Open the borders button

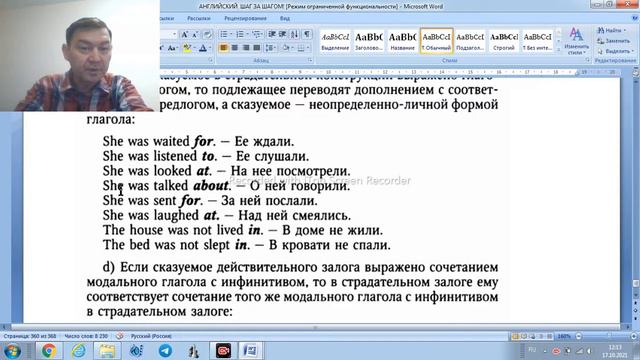click(302, 48)
